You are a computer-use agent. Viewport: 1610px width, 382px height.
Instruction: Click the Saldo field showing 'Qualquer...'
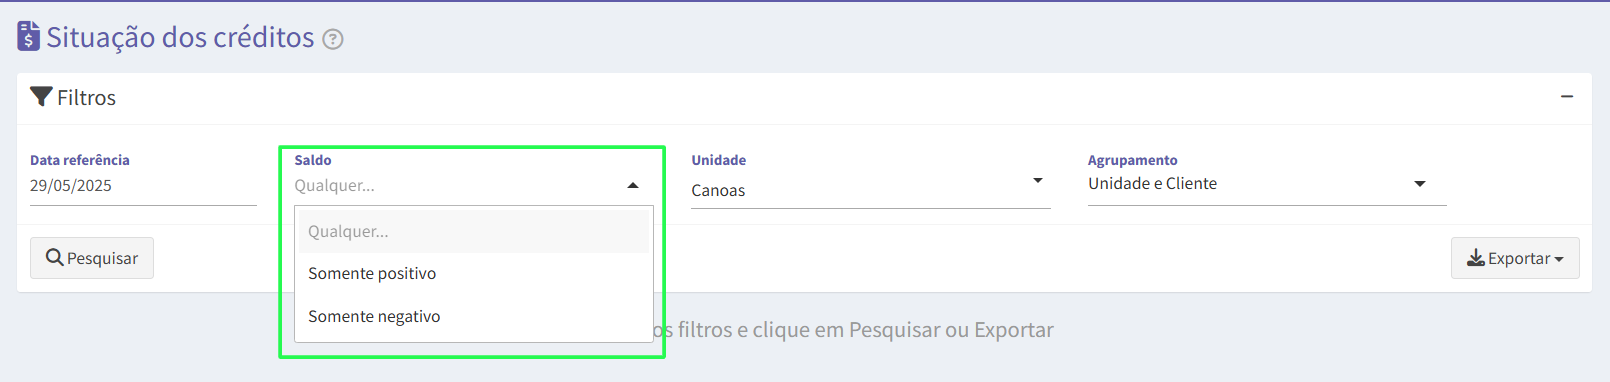point(468,185)
